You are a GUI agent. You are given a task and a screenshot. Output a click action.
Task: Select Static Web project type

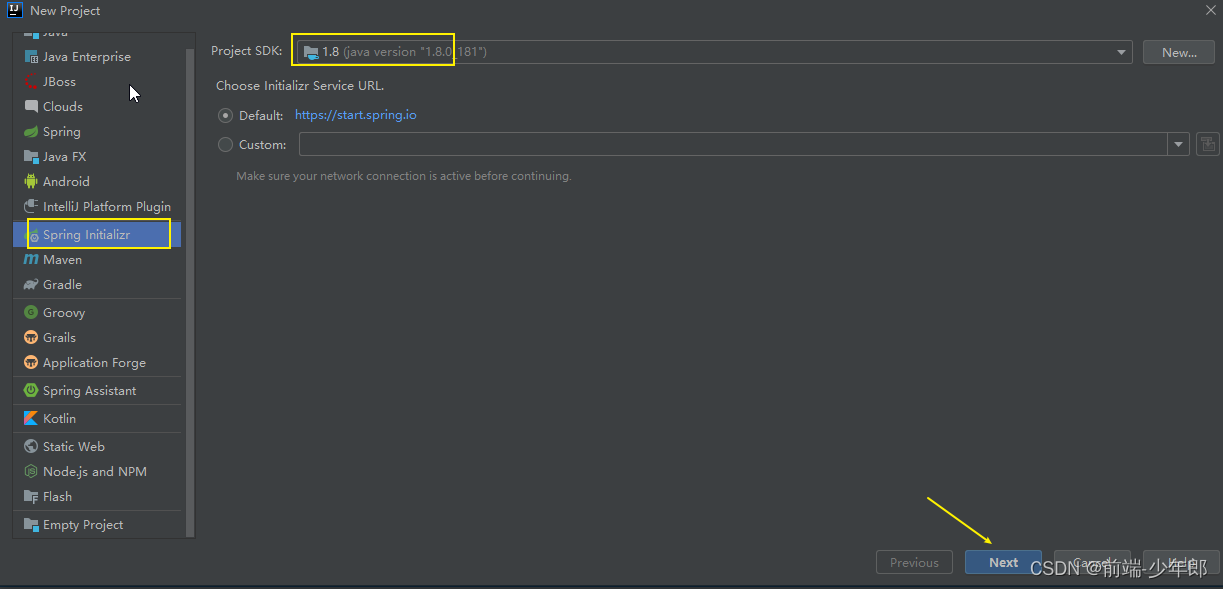[x=98, y=447]
